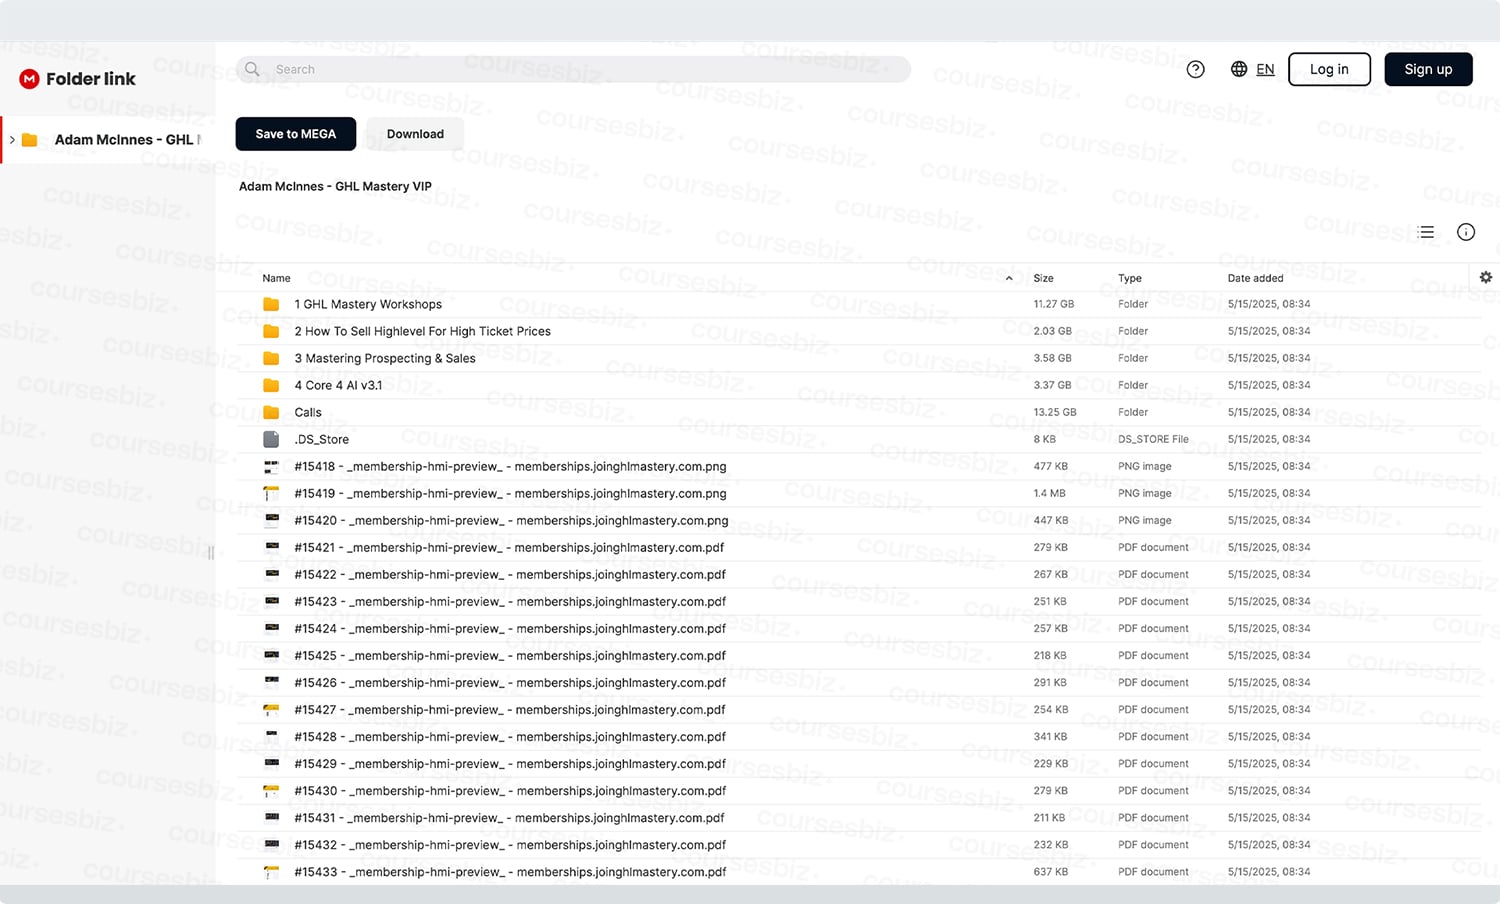1500x904 pixels.
Task: Open the help question mark icon
Action: [1195, 69]
